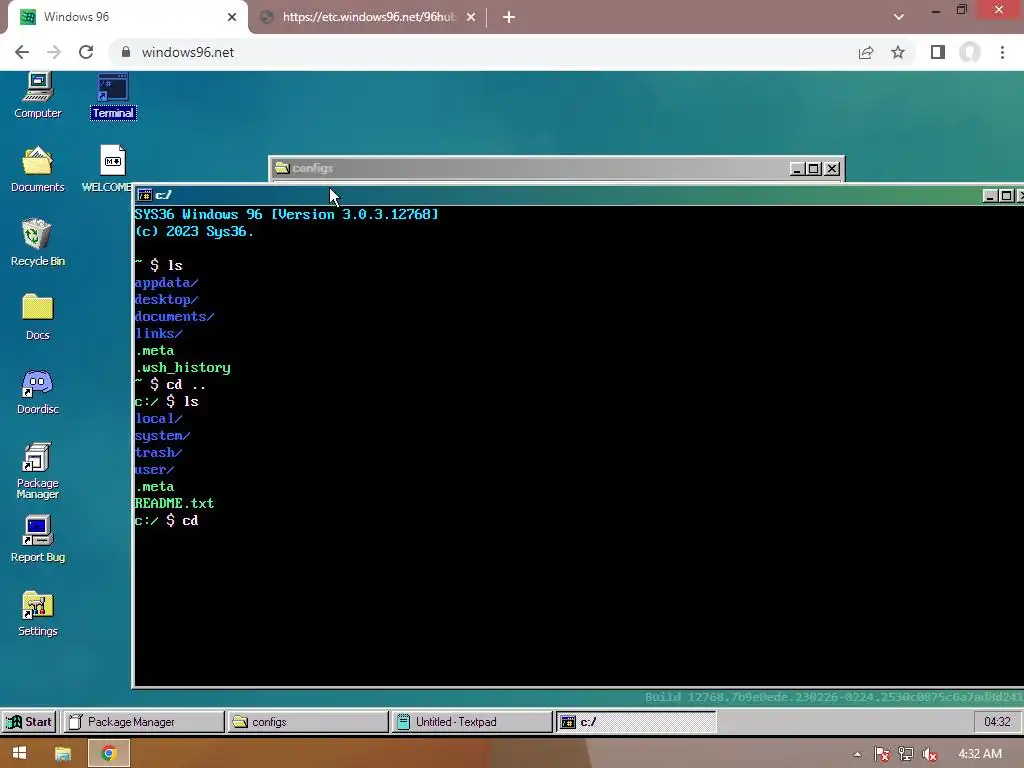The image size is (1024, 768).
Task: Click 'trash/' in terminal listing
Action: (x=158, y=453)
